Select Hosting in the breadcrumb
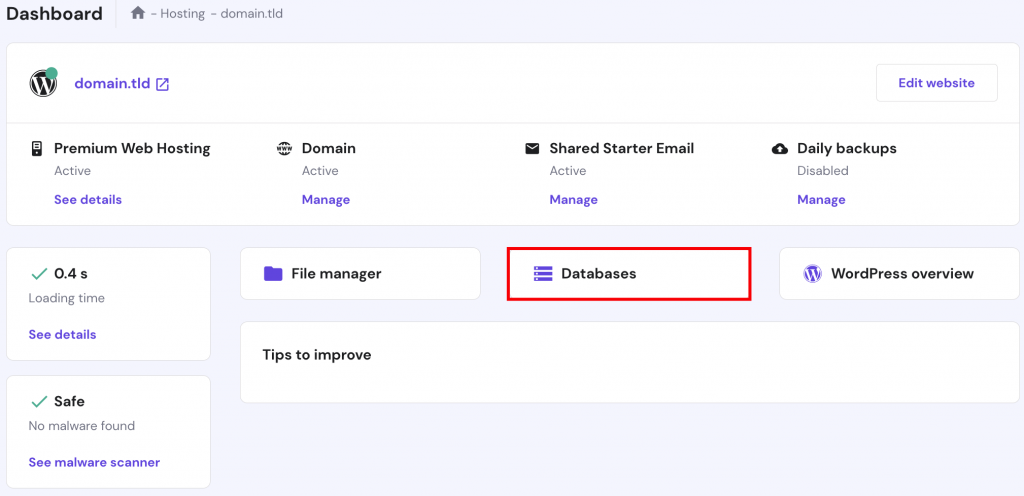The width and height of the screenshot is (1024, 496). 183,14
